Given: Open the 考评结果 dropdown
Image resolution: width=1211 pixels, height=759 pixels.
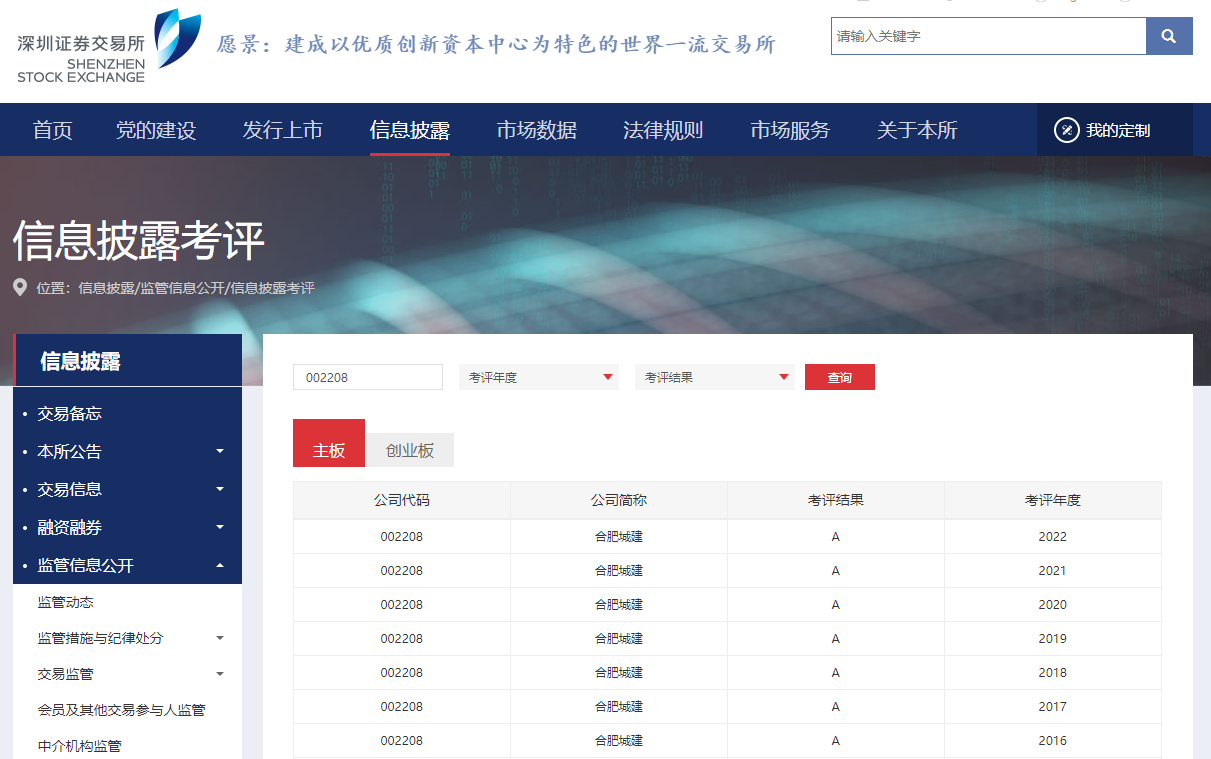Looking at the screenshot, I should [x=714, y=377].
